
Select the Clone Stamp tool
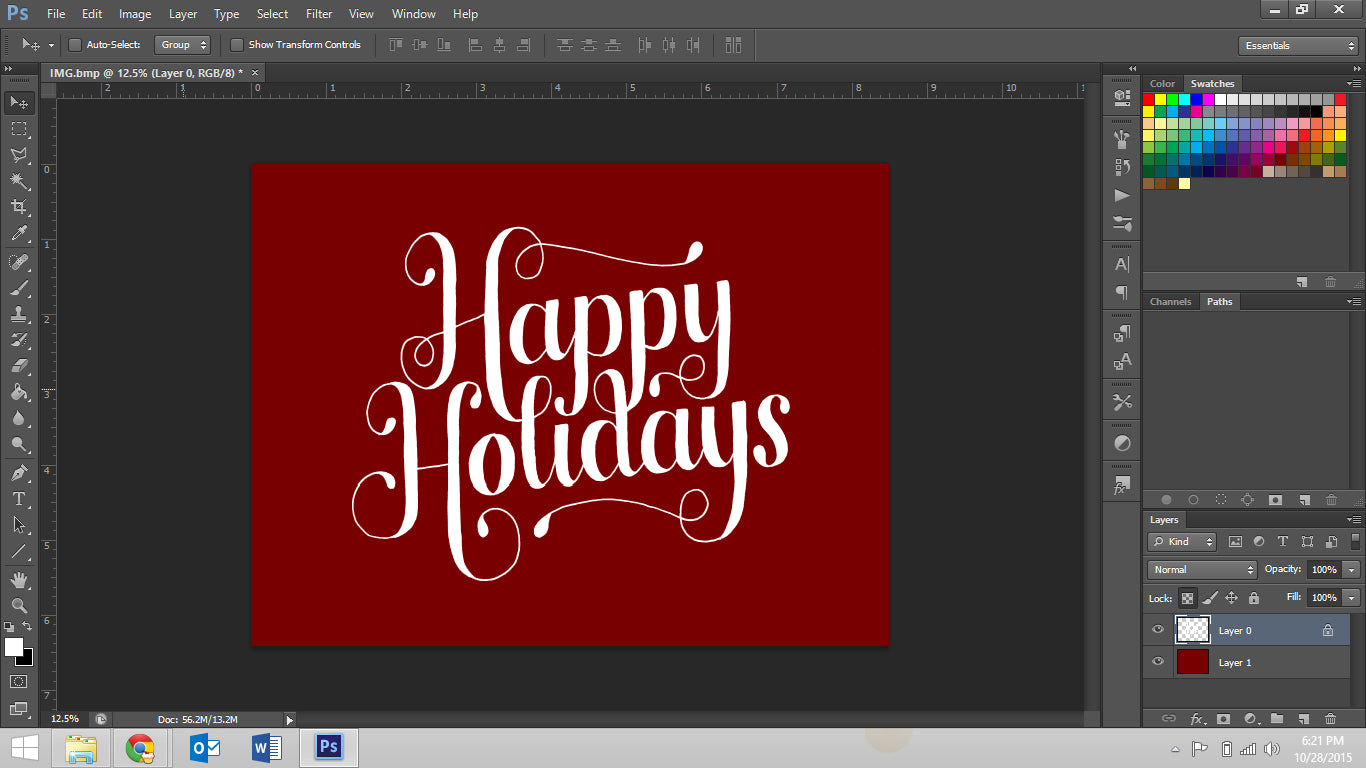point(19,314)
